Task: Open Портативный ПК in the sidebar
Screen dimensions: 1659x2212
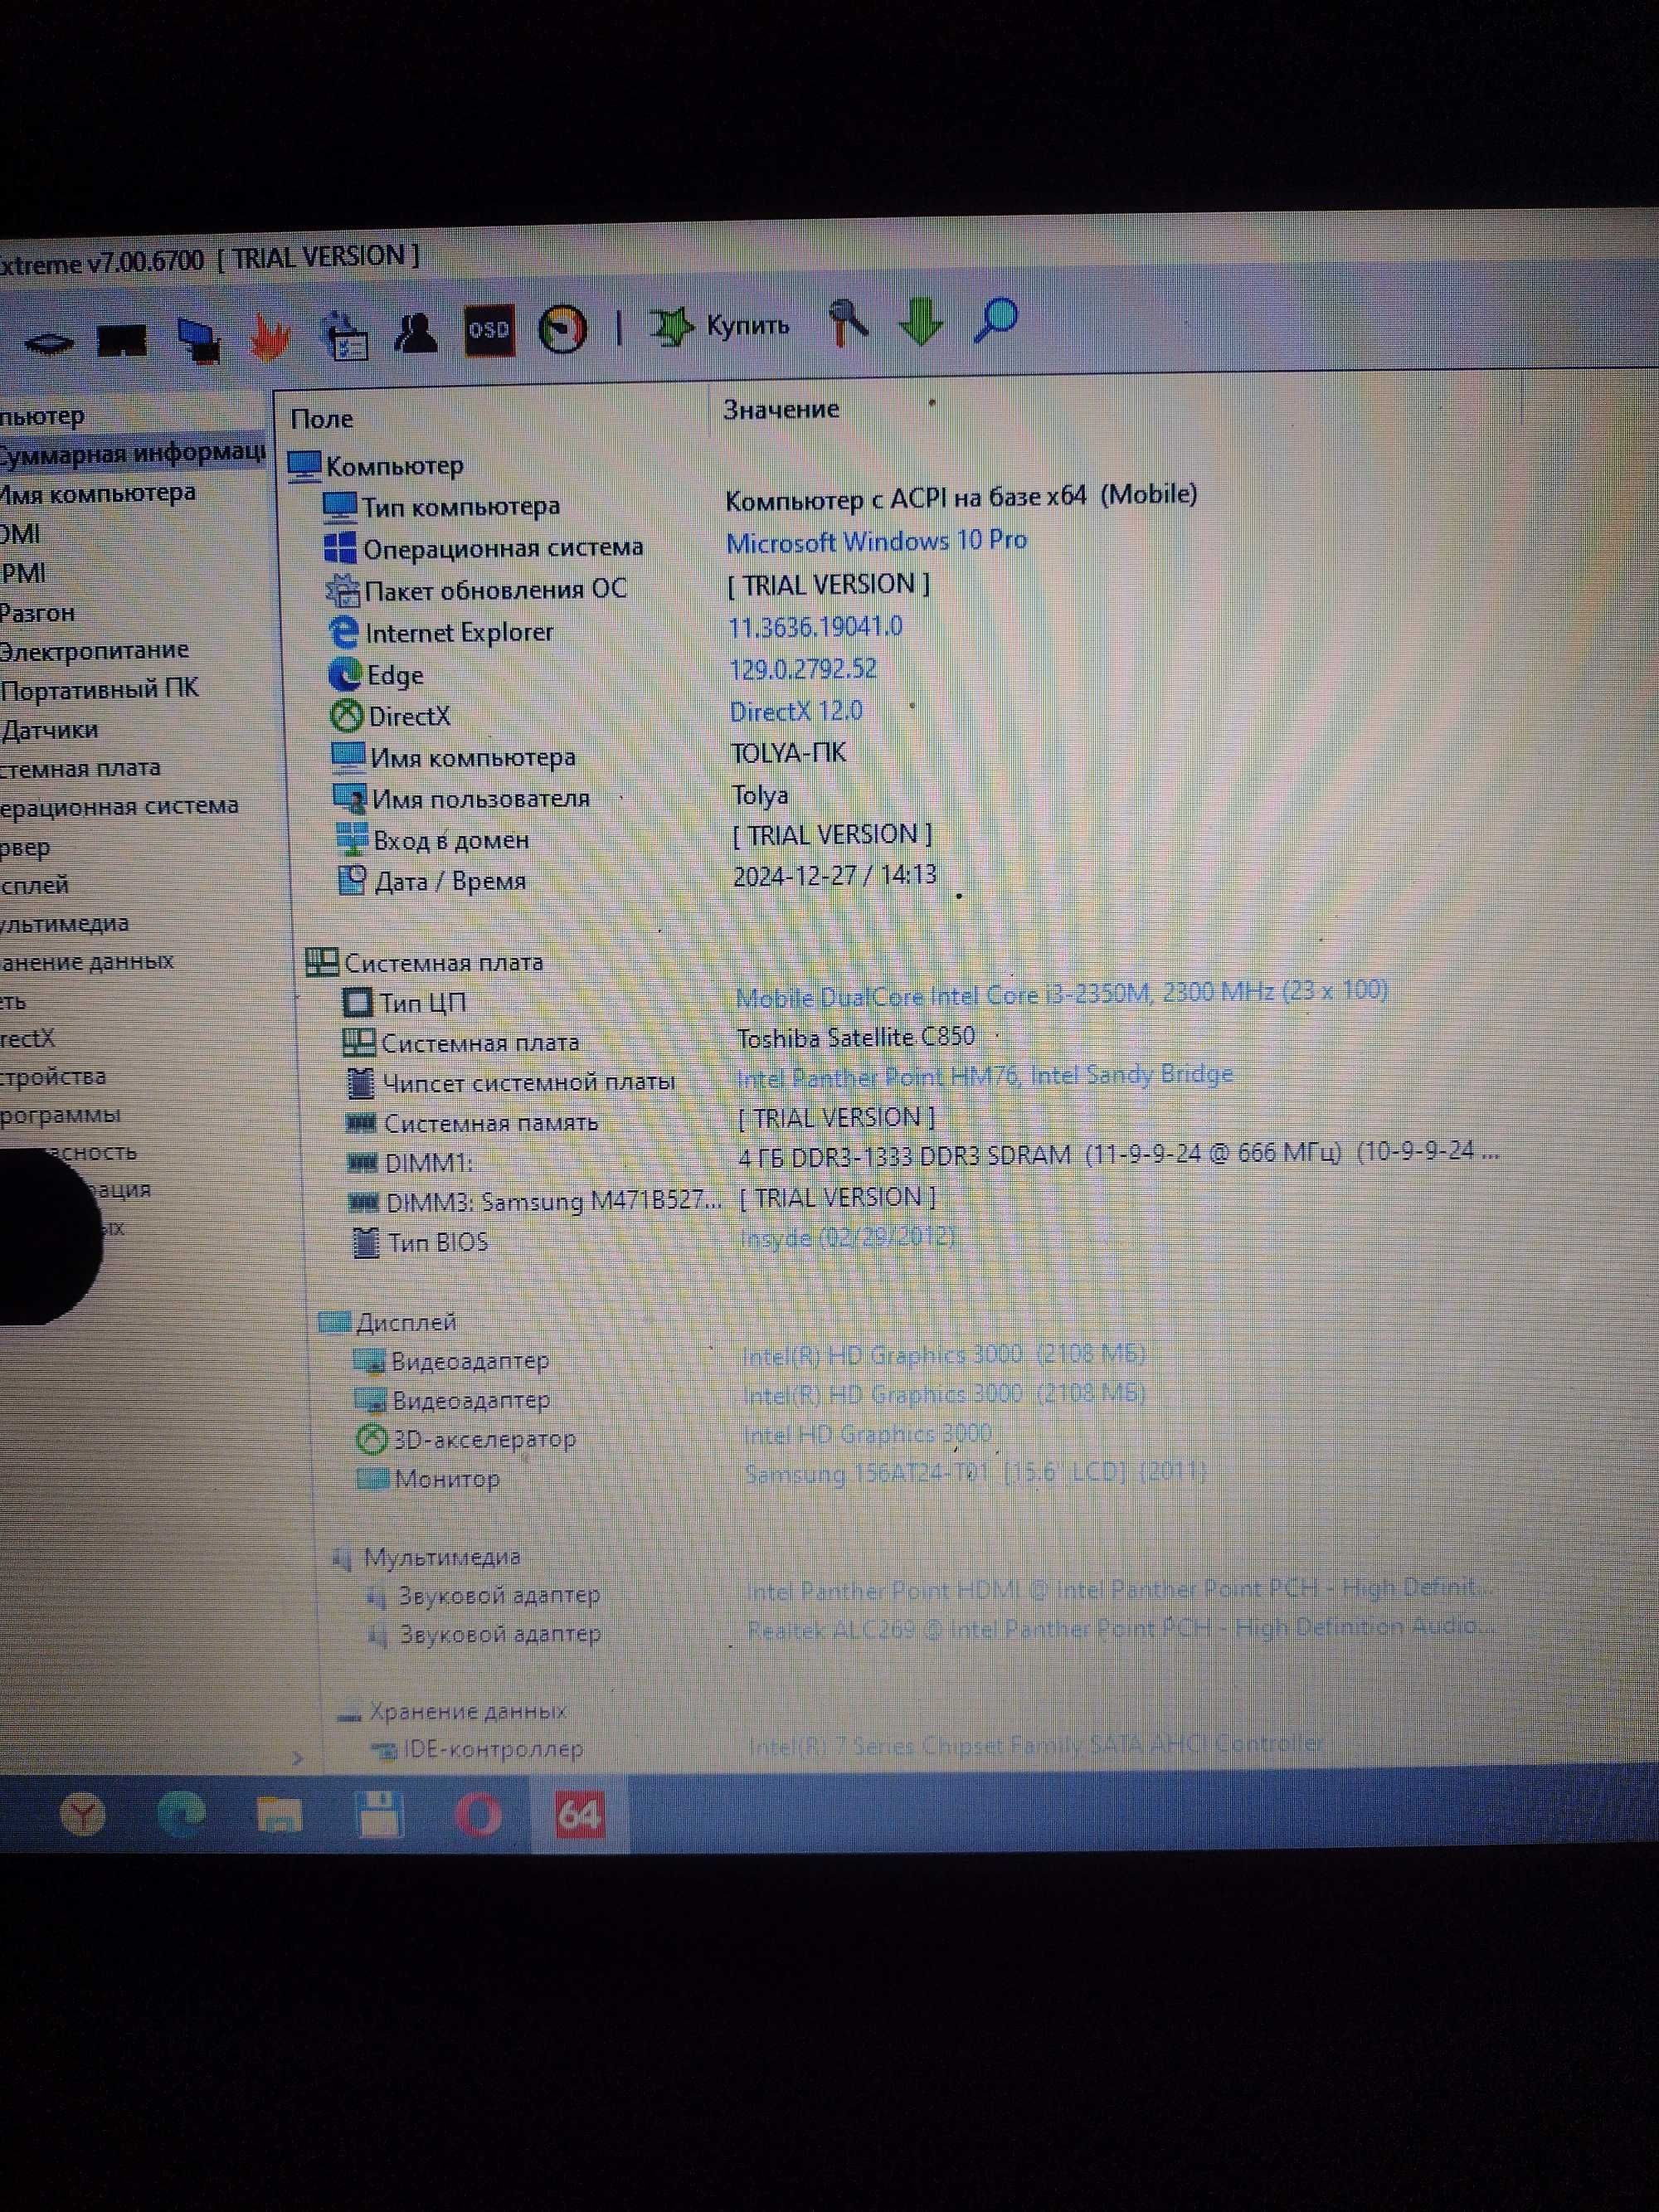Action: [99, 689]
